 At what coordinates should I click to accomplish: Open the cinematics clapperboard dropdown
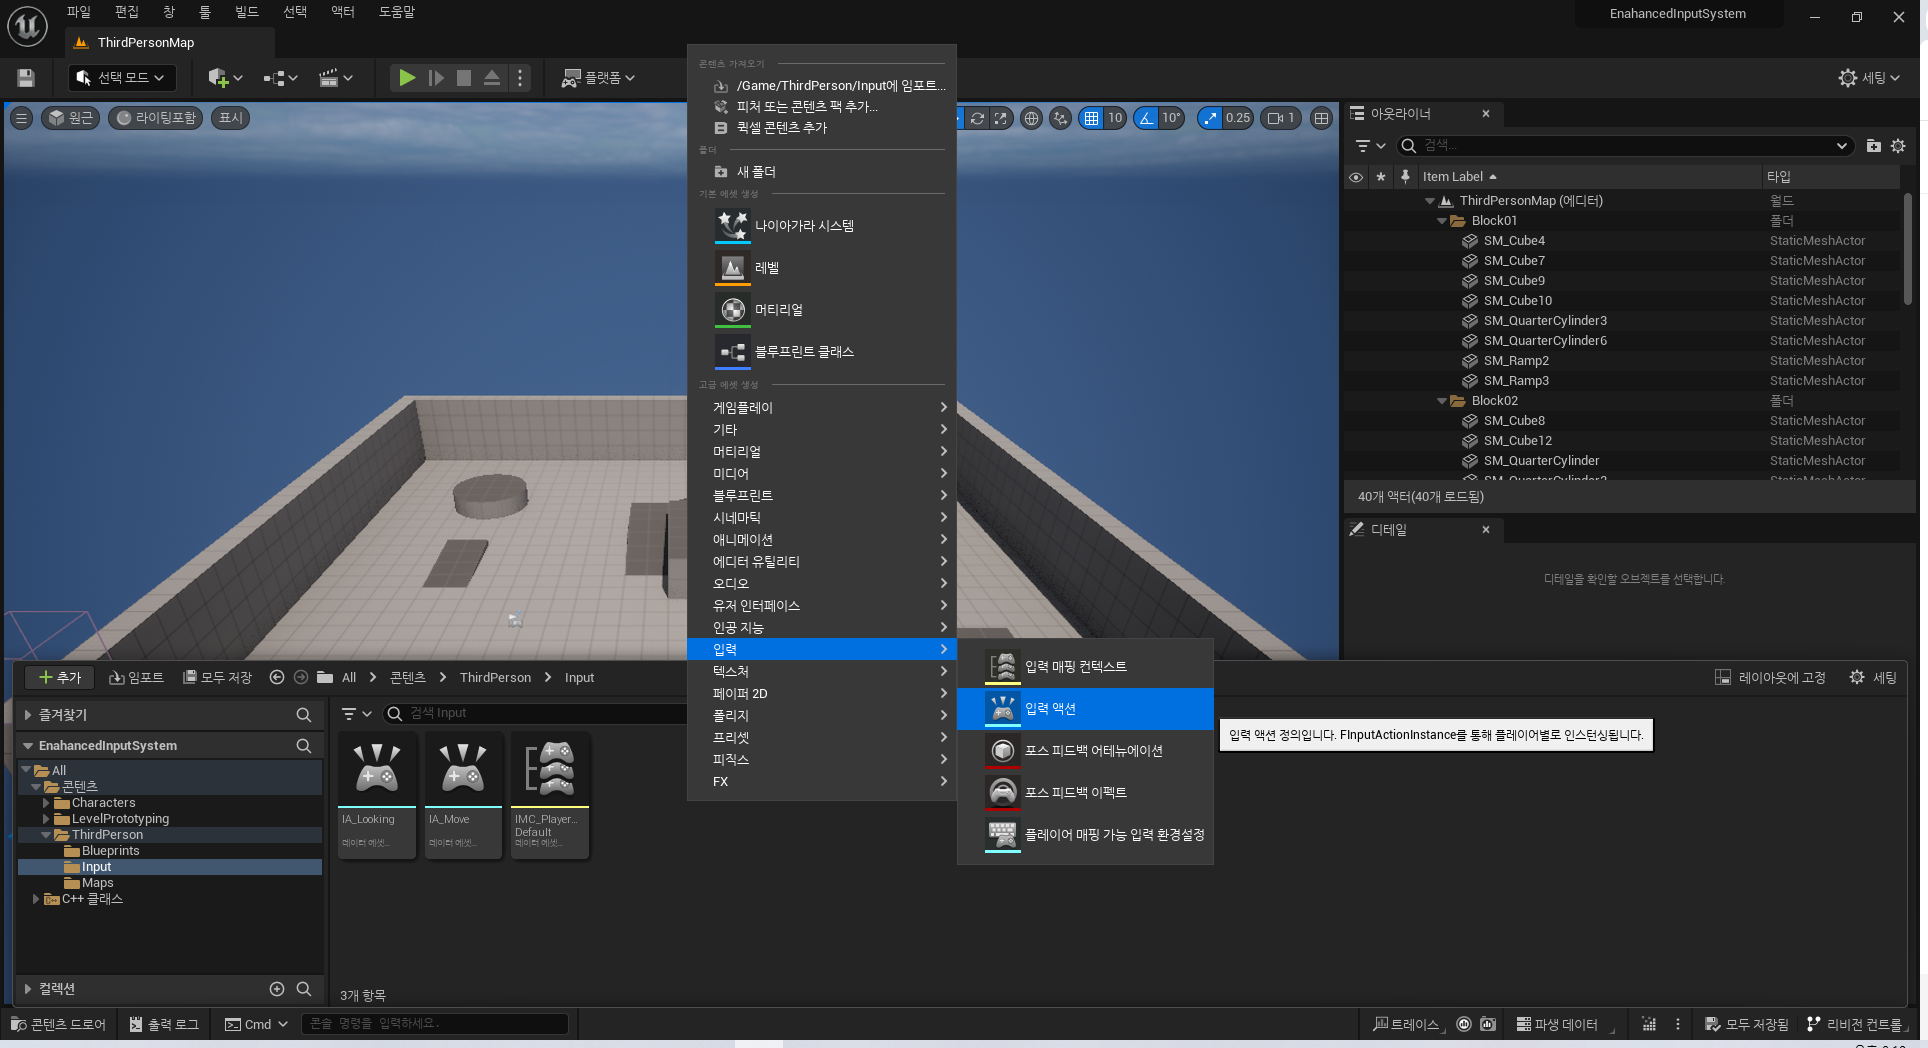335,78
